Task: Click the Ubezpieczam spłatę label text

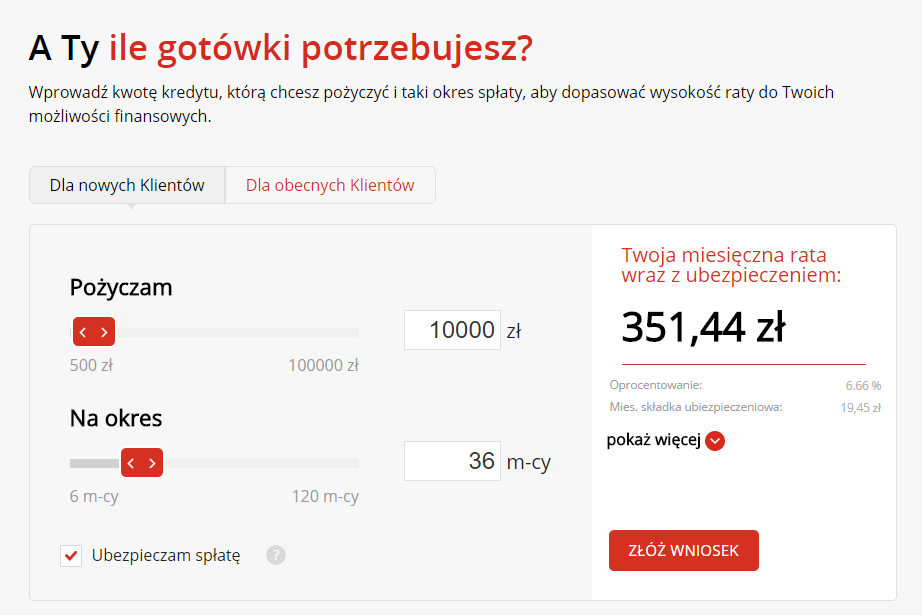Action: 166,555
